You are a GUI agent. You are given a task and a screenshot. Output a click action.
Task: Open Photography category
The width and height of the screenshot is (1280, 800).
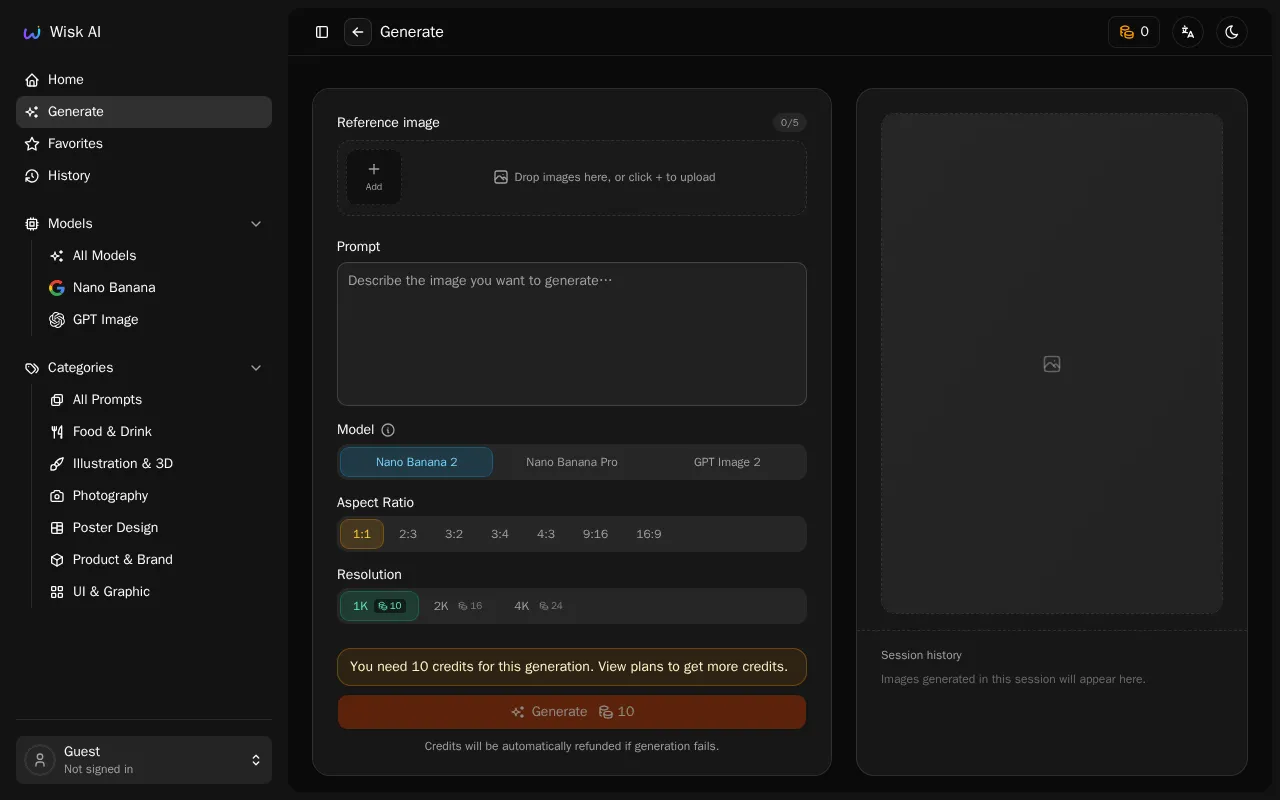pyautogui.click(x=156, y=496)
